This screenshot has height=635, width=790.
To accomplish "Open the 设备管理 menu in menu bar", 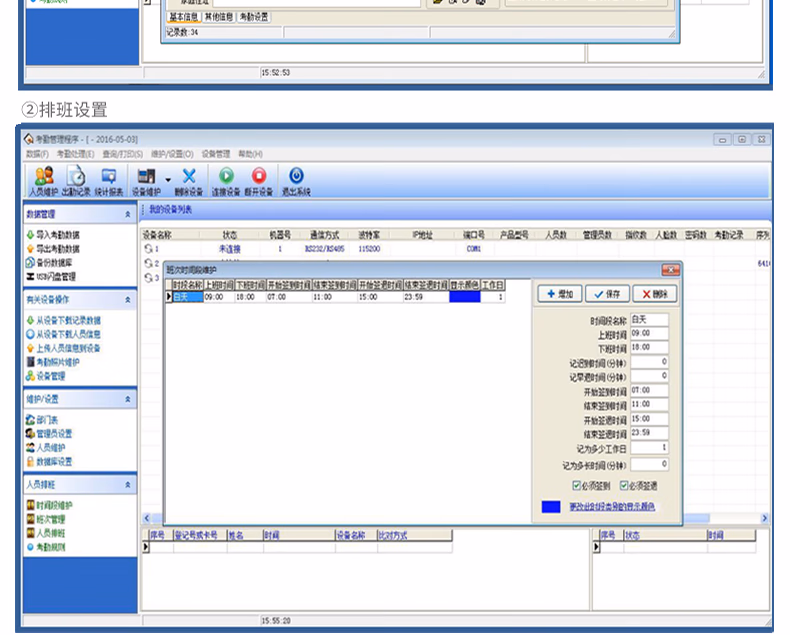I will 216,154.
